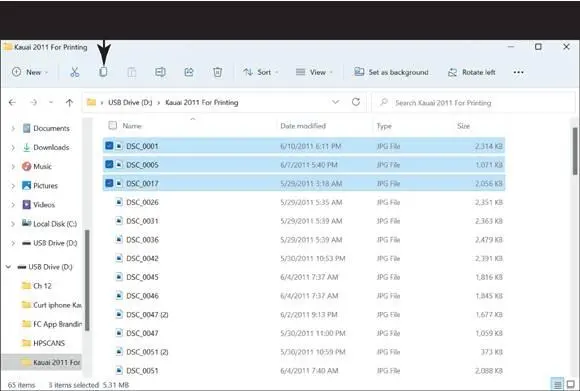Open the Ch 12 folder in sidebar
The height and width of the screenshot is (391, 580).
tap(42, 286)
